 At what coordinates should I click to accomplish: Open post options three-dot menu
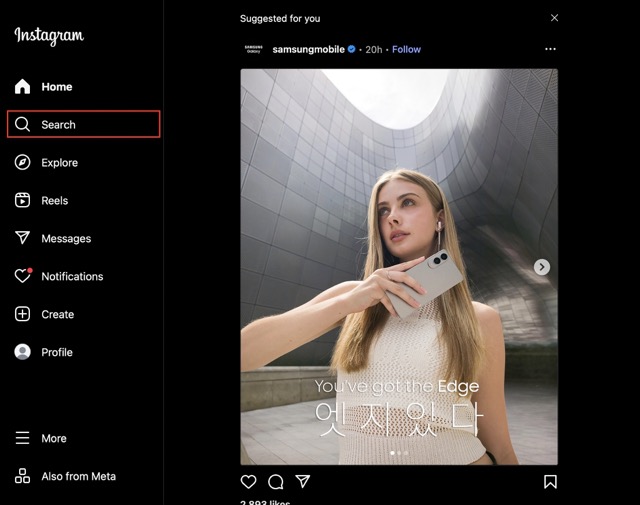coord(550,49)
